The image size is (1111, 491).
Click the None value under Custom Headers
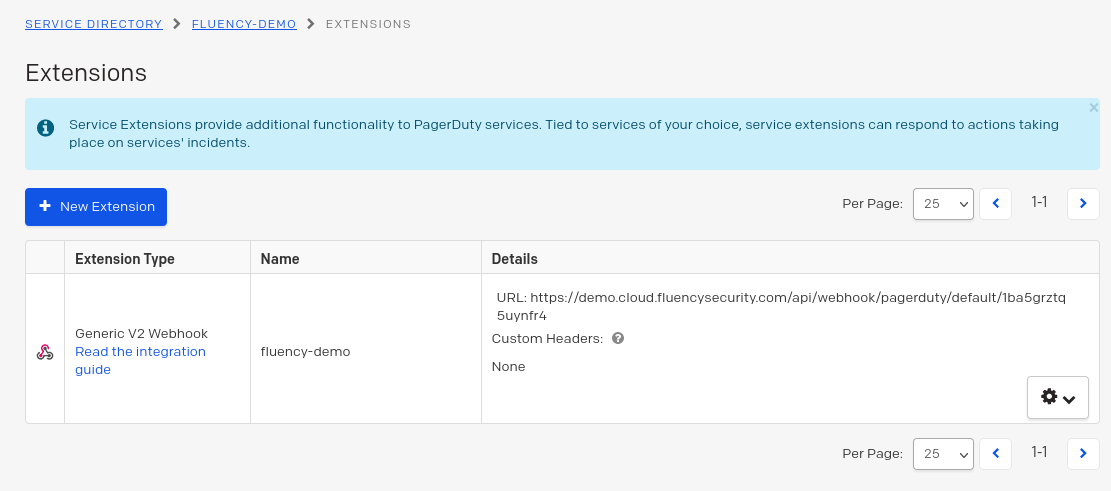508,366
